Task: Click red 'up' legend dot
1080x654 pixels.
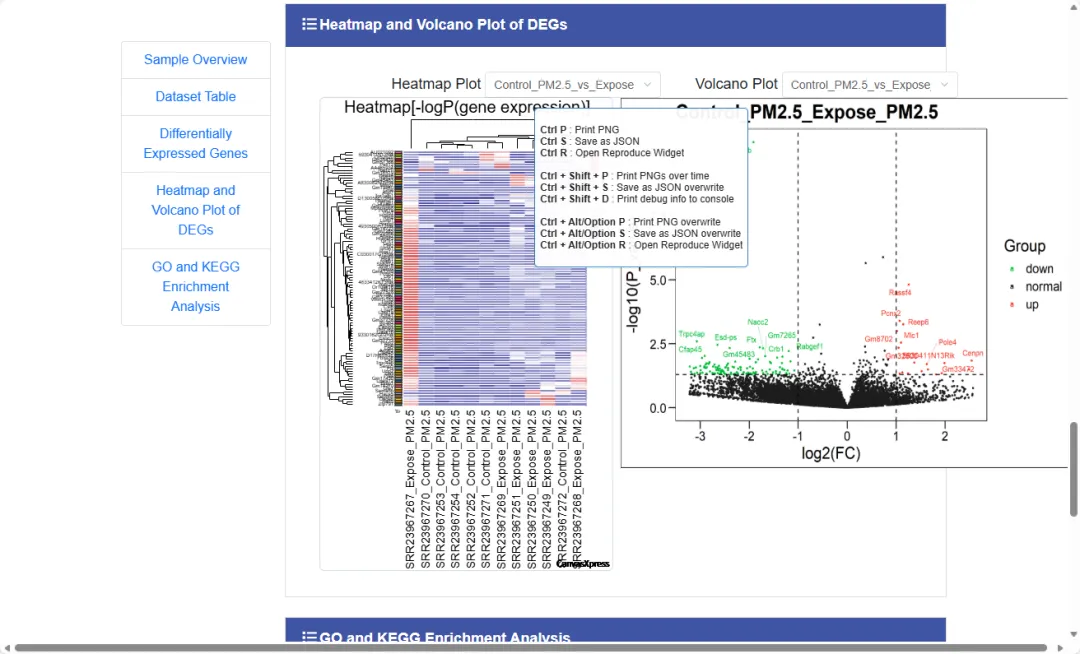Action: [x=1012, y=305]
